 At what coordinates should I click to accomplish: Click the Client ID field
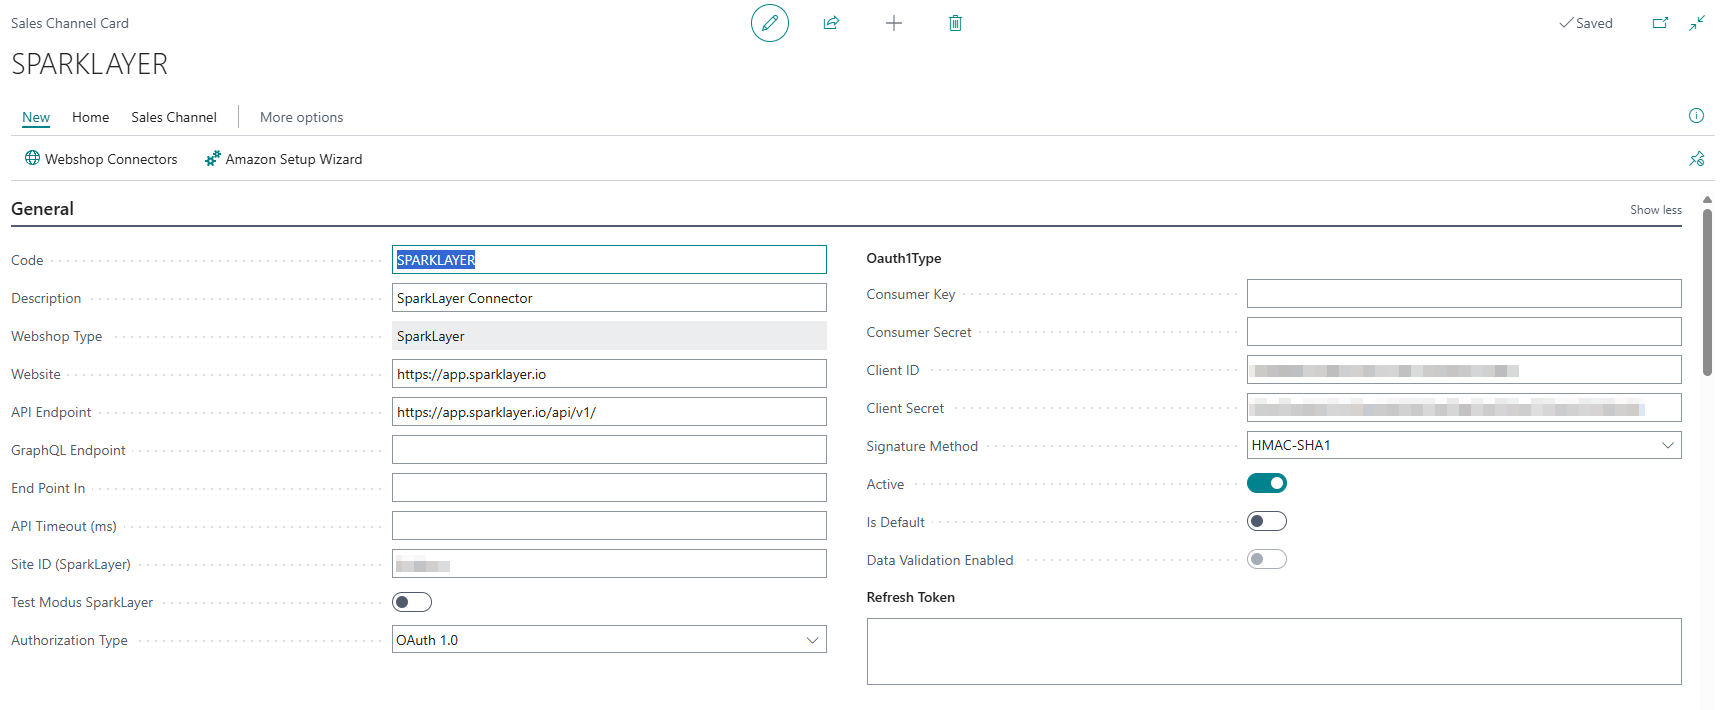[1464, 370]
